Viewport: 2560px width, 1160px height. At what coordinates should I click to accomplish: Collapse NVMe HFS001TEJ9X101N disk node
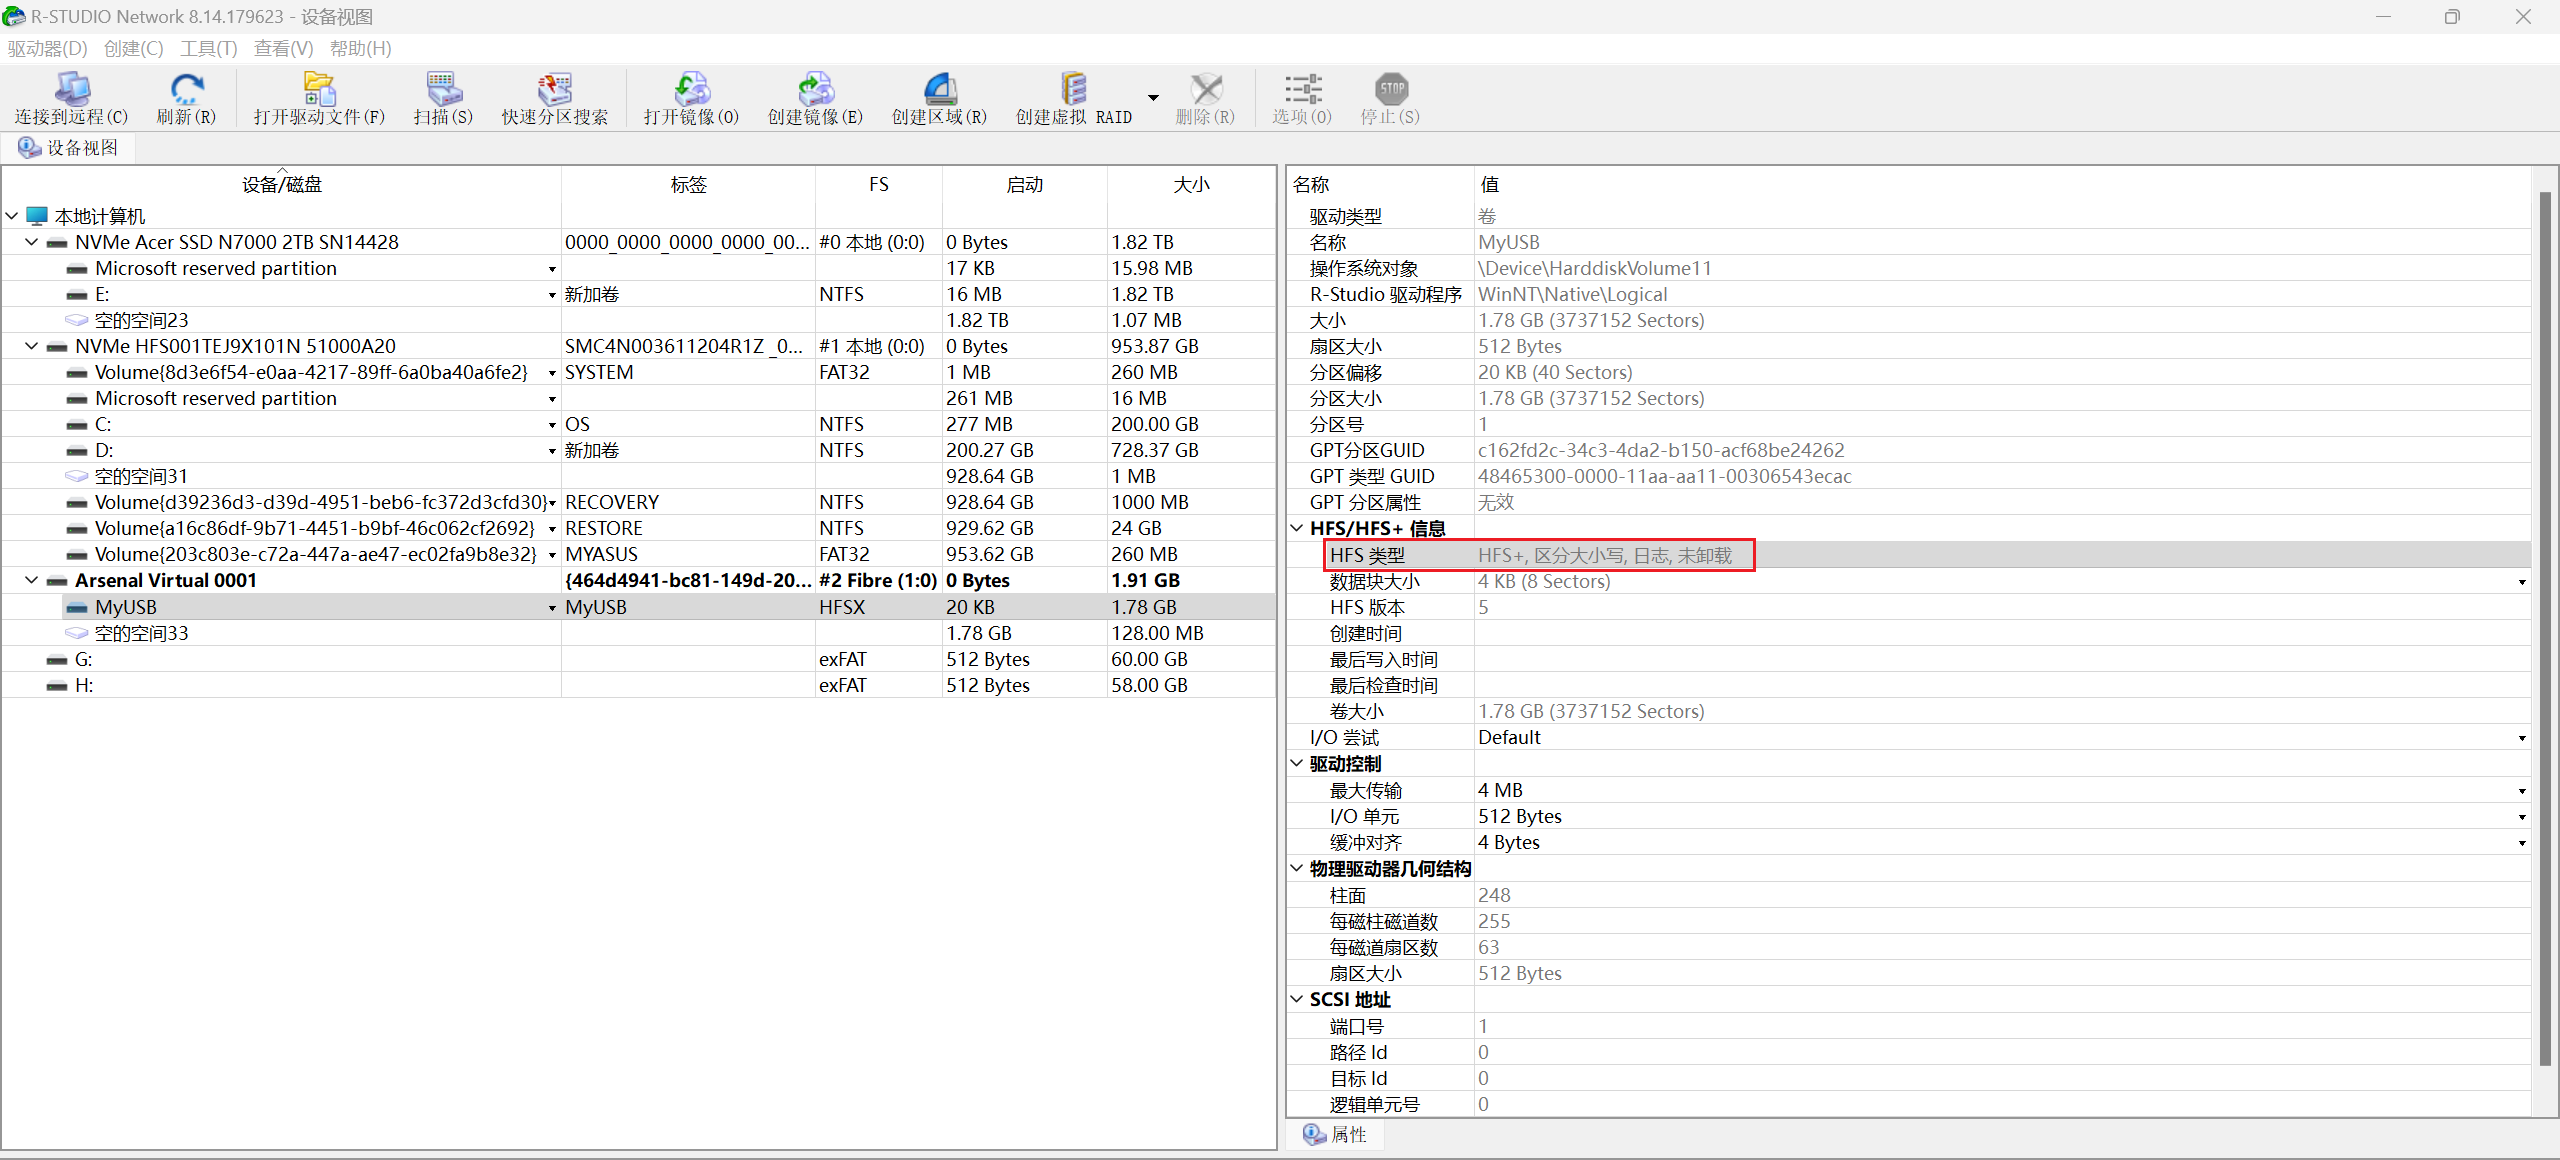pos(32,346)
